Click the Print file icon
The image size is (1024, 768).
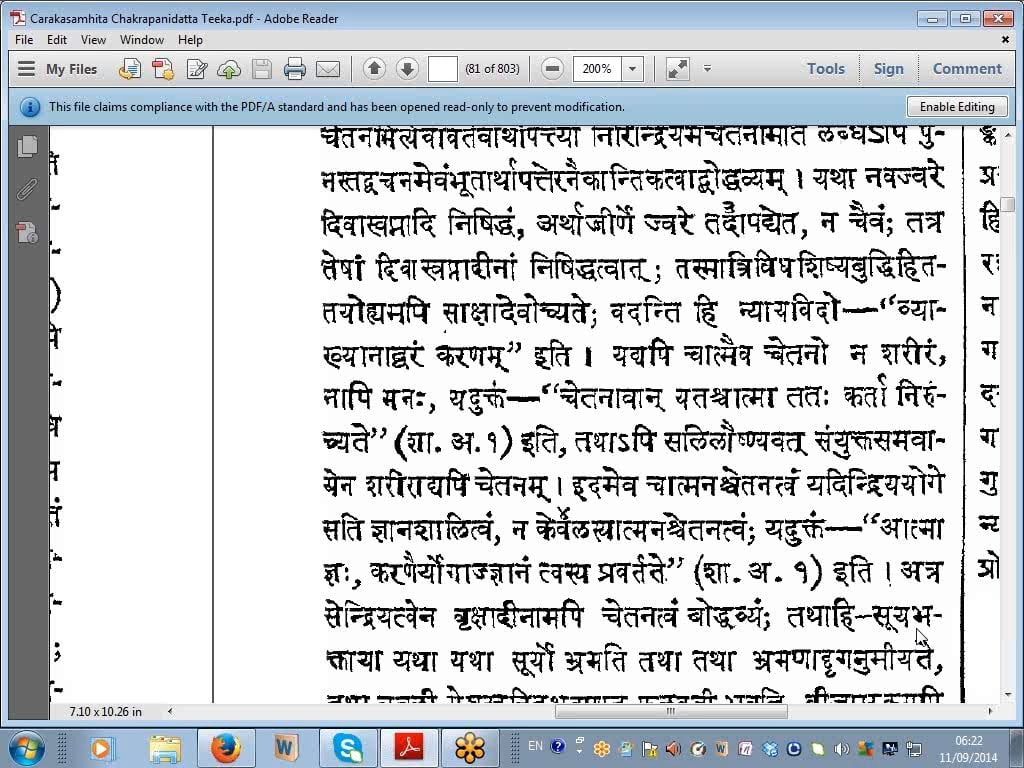(294, 69)
